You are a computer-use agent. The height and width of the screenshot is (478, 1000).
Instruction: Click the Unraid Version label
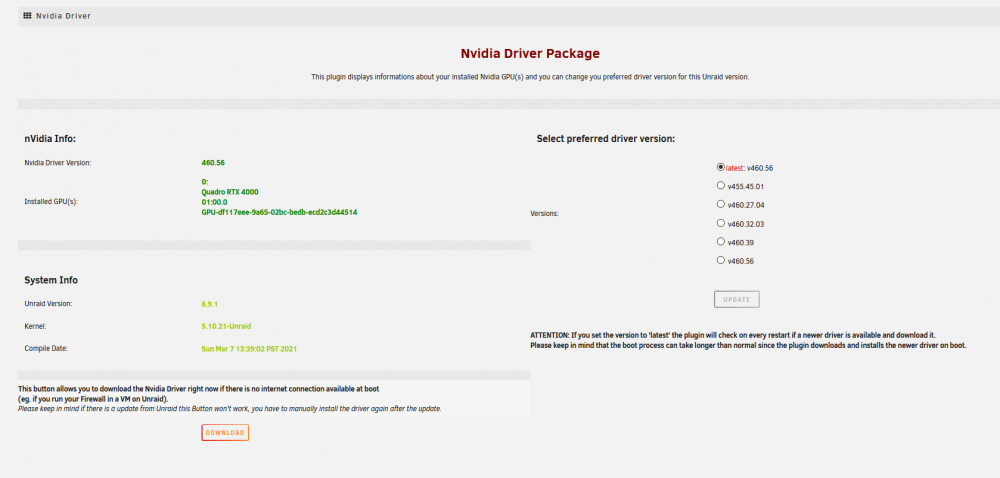(48, 304)
